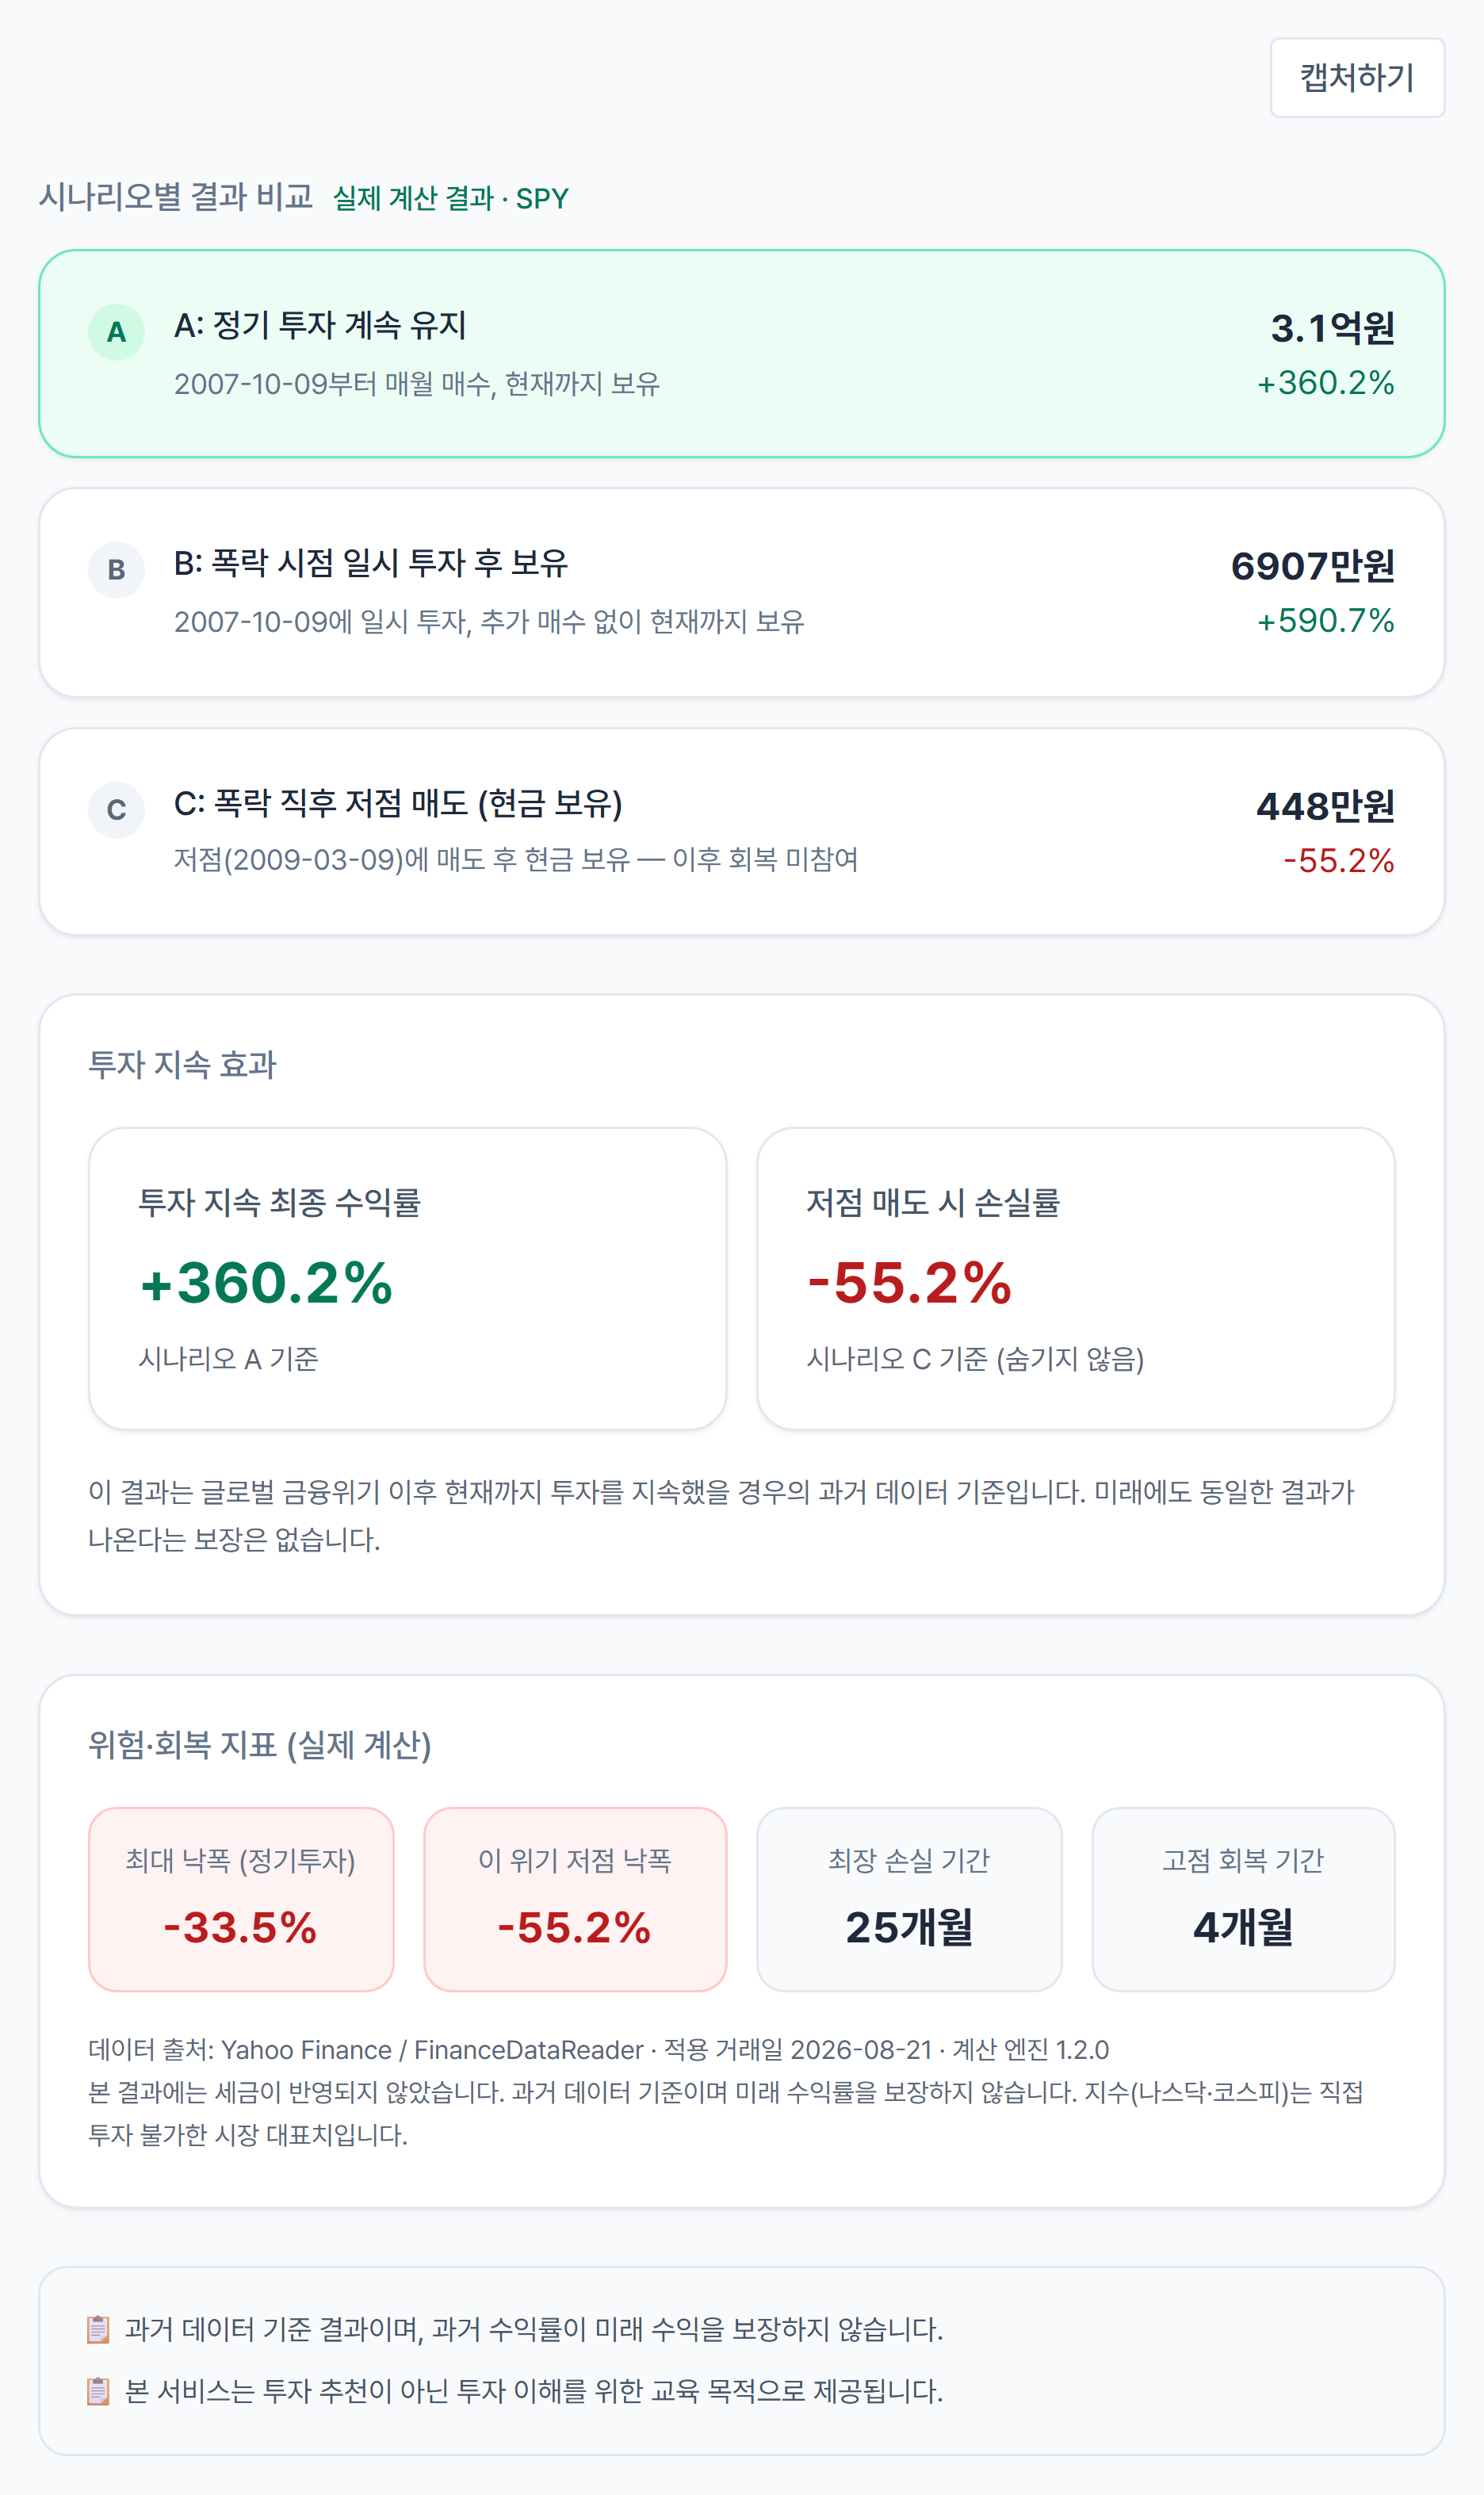Screen dimensions: 1484x2495
Task: Click the 이 위기 저점 낙폭 metric box
Action: pyautogui.click(x=575, y=1898)
